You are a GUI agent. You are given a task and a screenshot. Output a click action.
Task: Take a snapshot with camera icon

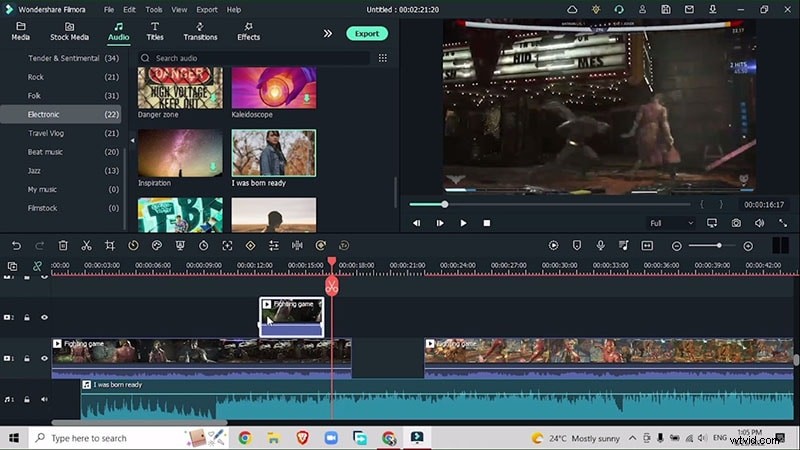pos(736,223)
